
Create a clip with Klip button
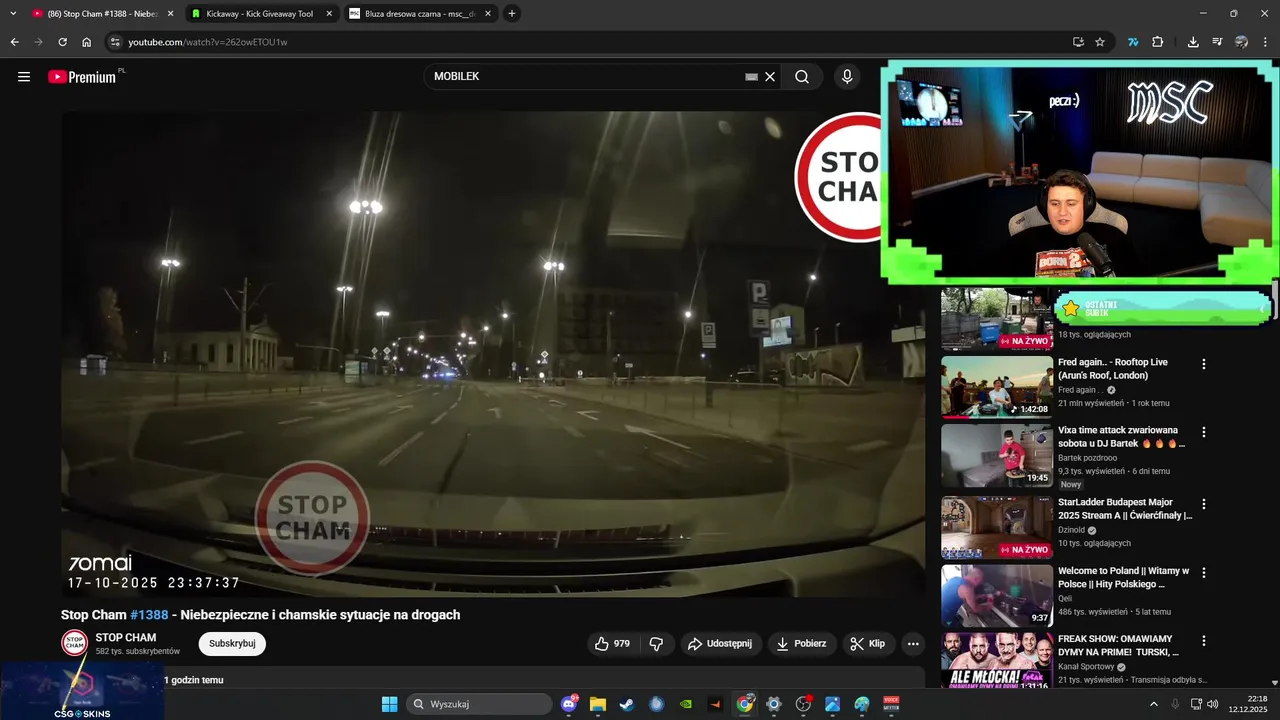[868, 644]
